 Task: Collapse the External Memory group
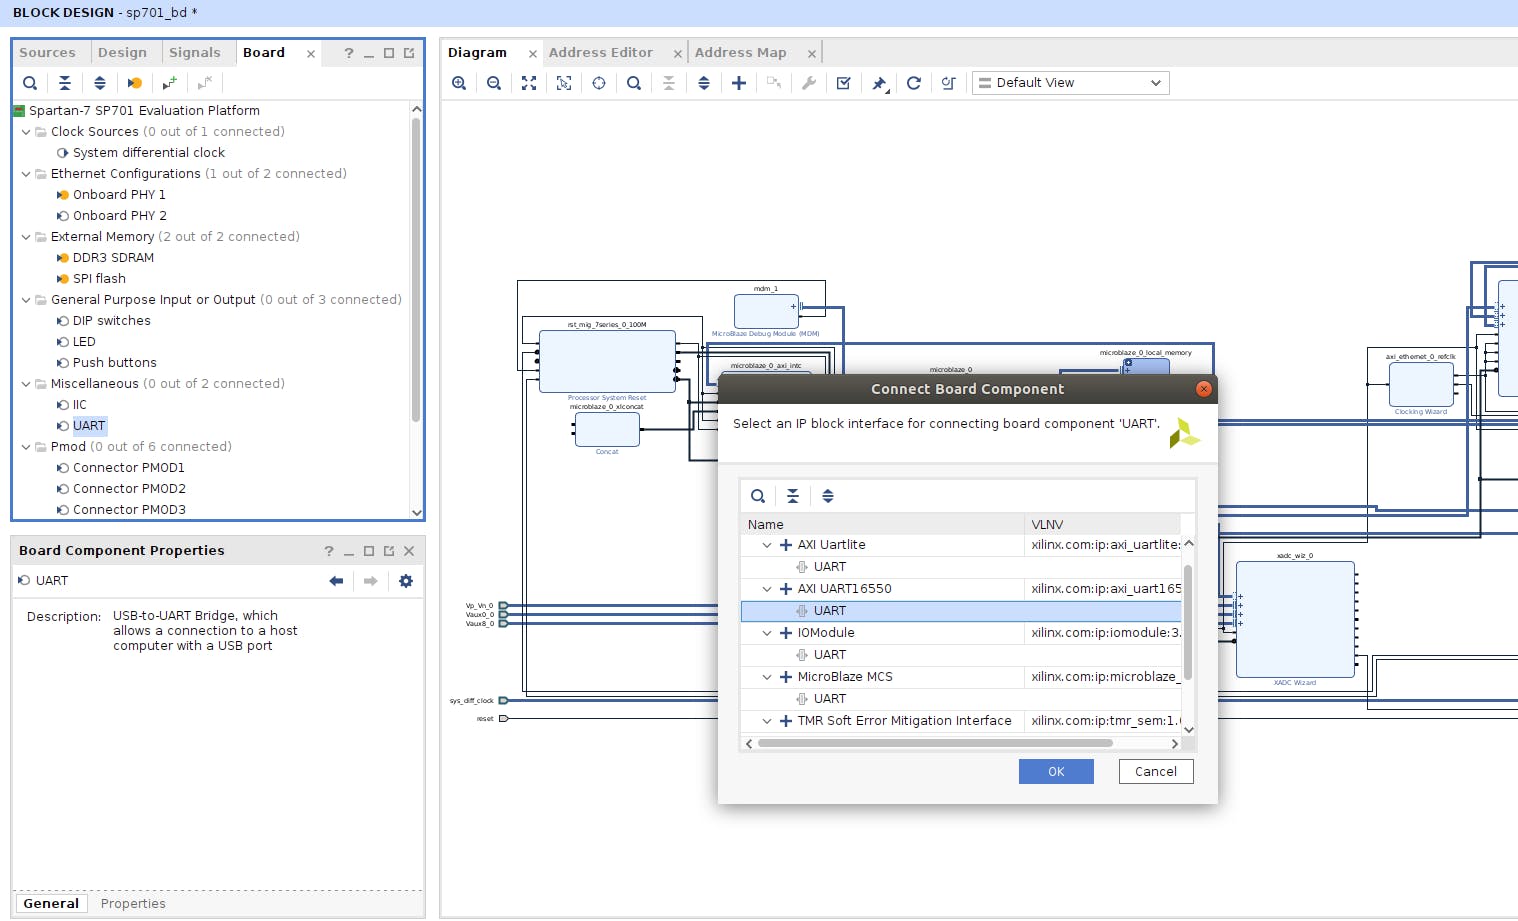pos(26,237)
